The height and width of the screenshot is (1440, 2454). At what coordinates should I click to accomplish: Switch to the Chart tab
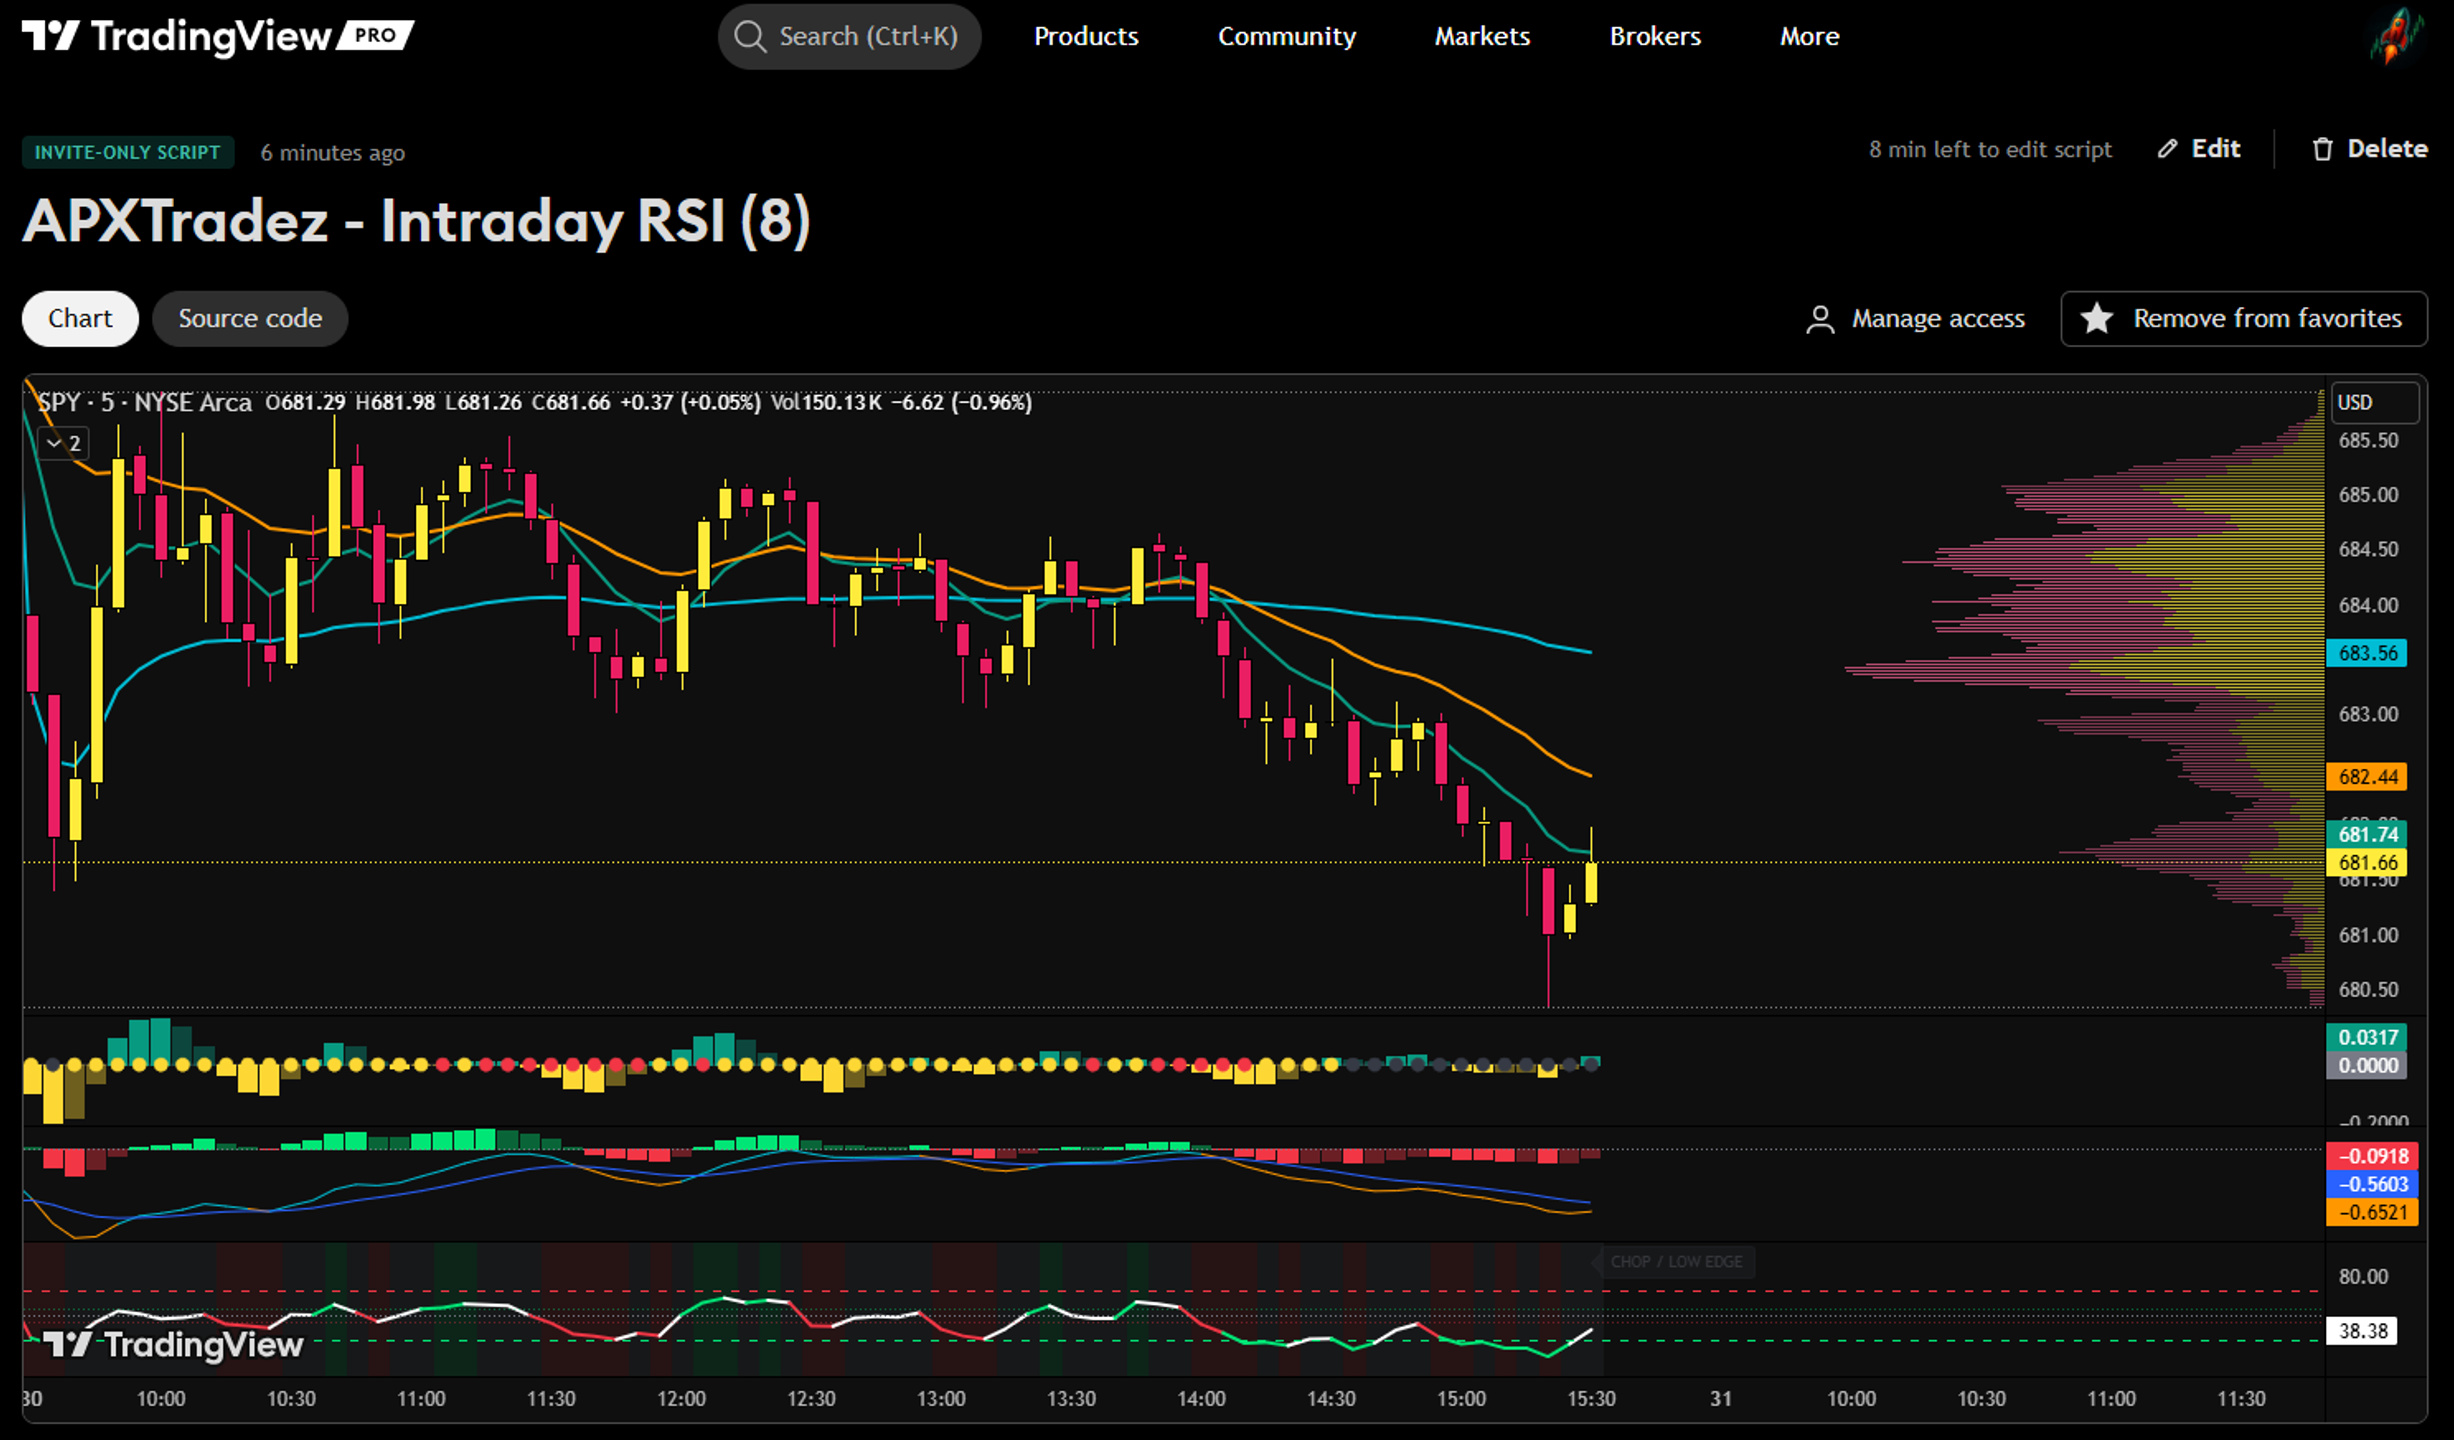(80, 319)
